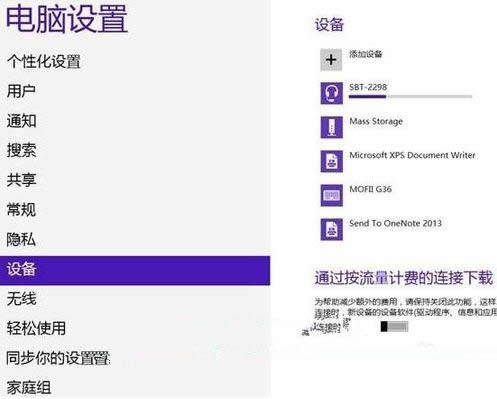The height and width of the screenshot is (399, 497).
Task: Select the Mass Storage device icon
Action: pyautogui.click(x=331, y=127)
